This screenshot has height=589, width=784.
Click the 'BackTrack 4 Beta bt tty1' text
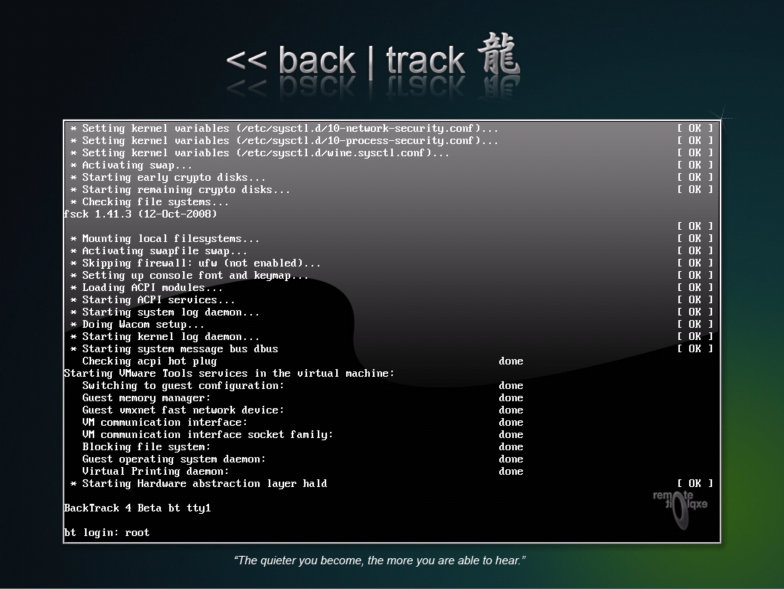coord(138,508)
